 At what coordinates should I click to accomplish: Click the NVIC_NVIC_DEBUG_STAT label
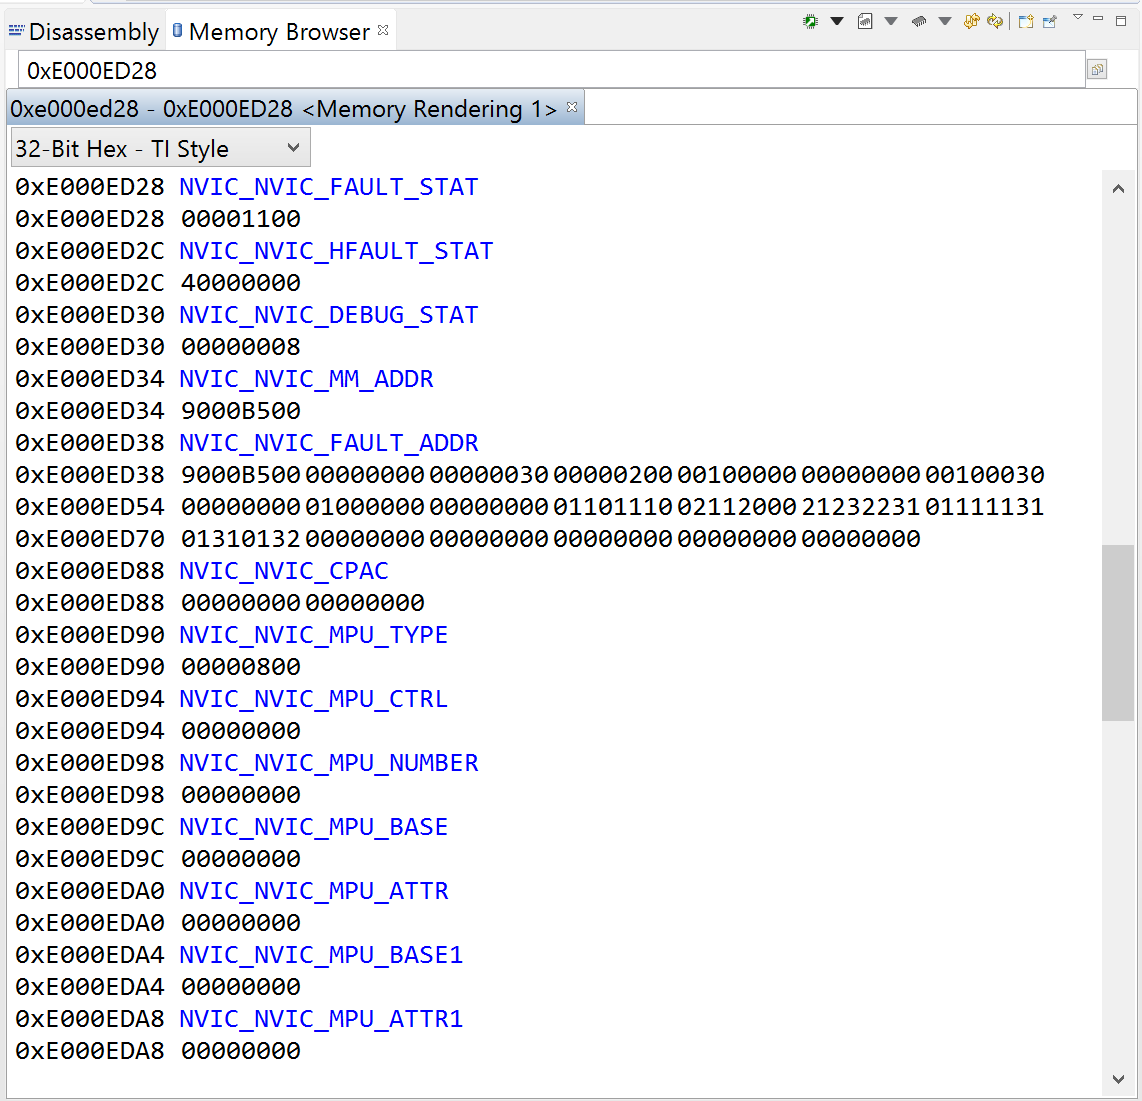[x=328, y=315]
